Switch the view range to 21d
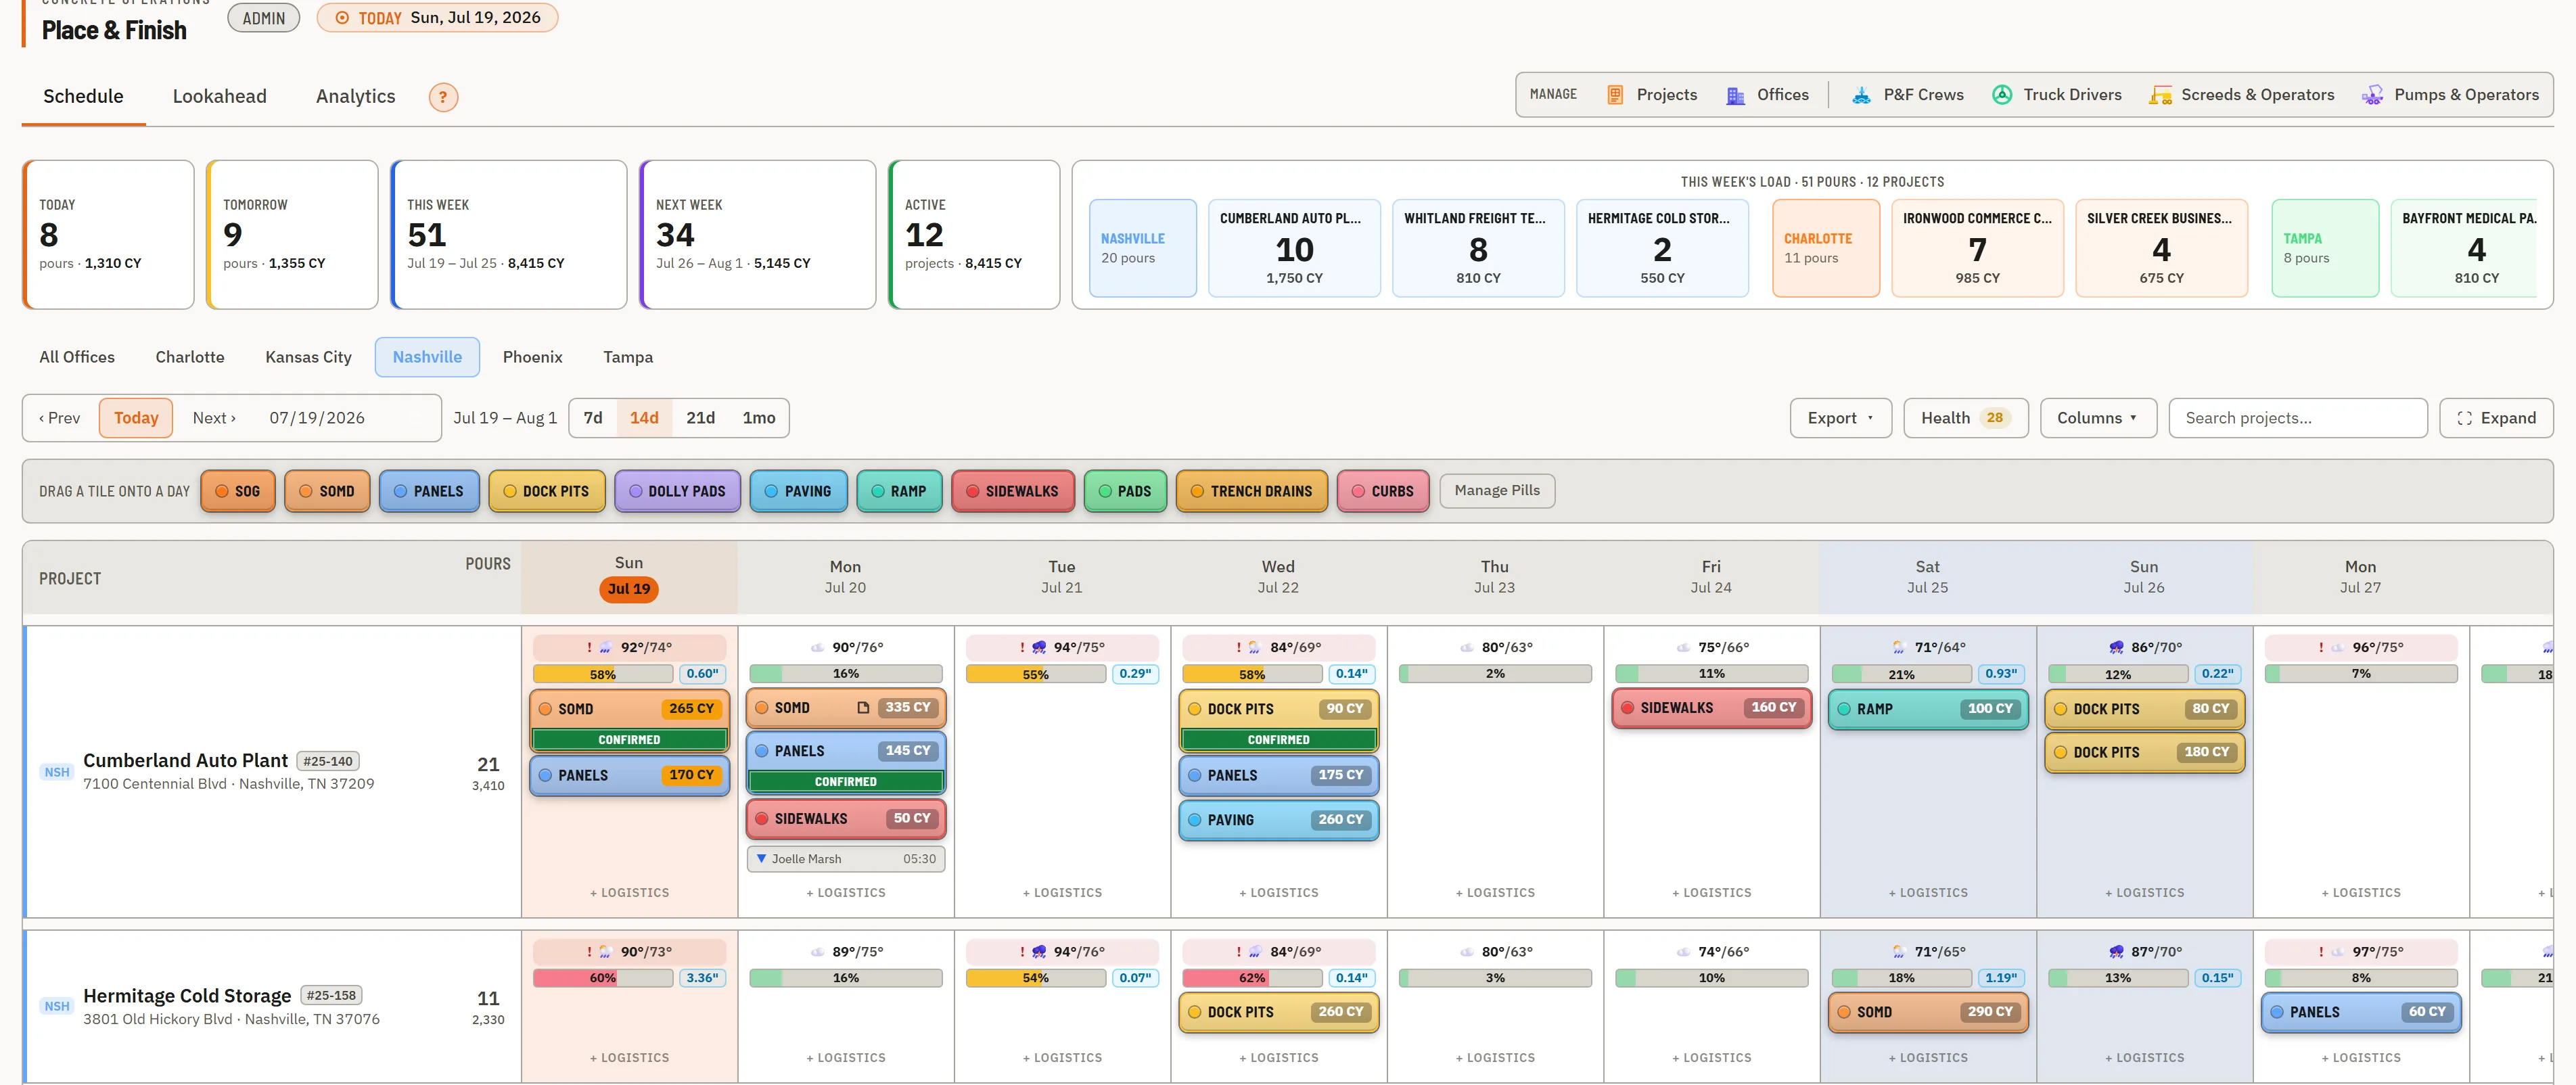2576x1085 pixels. [x=700, y=418]
